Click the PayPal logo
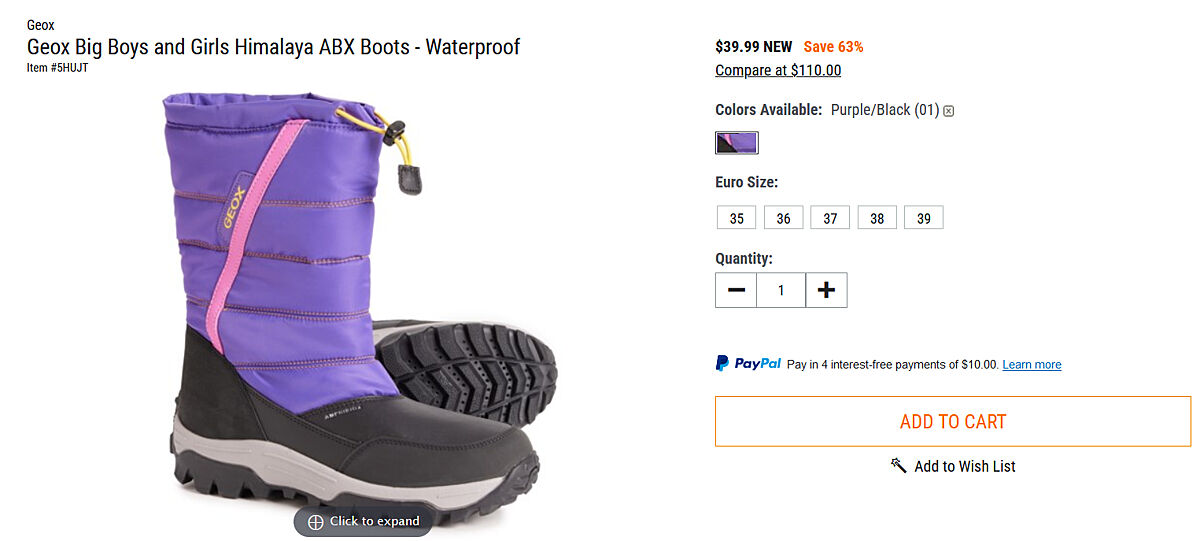This screenshot has width=1200, height=541. [x=748, y=364]
